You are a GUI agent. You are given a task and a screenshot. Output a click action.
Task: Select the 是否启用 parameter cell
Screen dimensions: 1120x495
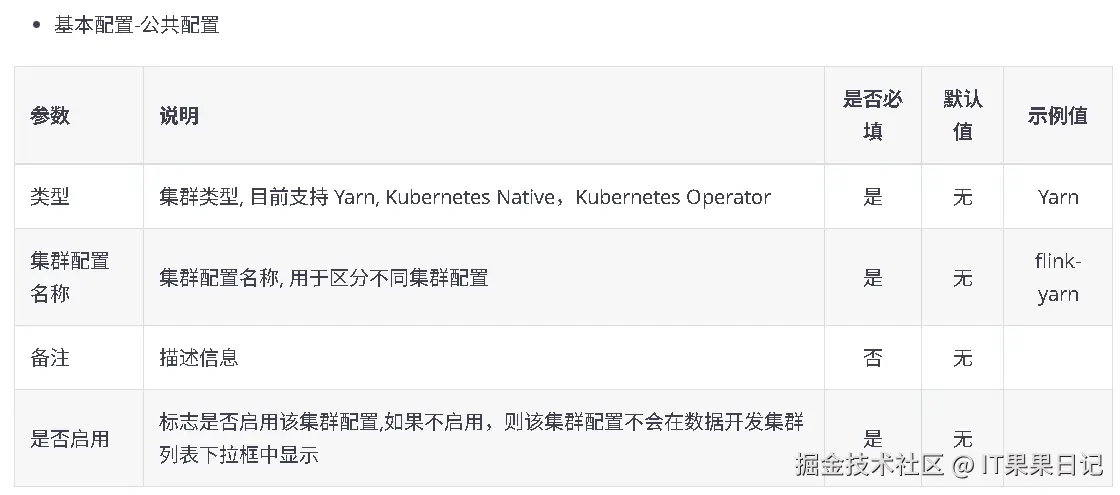[x=70, y=438]
